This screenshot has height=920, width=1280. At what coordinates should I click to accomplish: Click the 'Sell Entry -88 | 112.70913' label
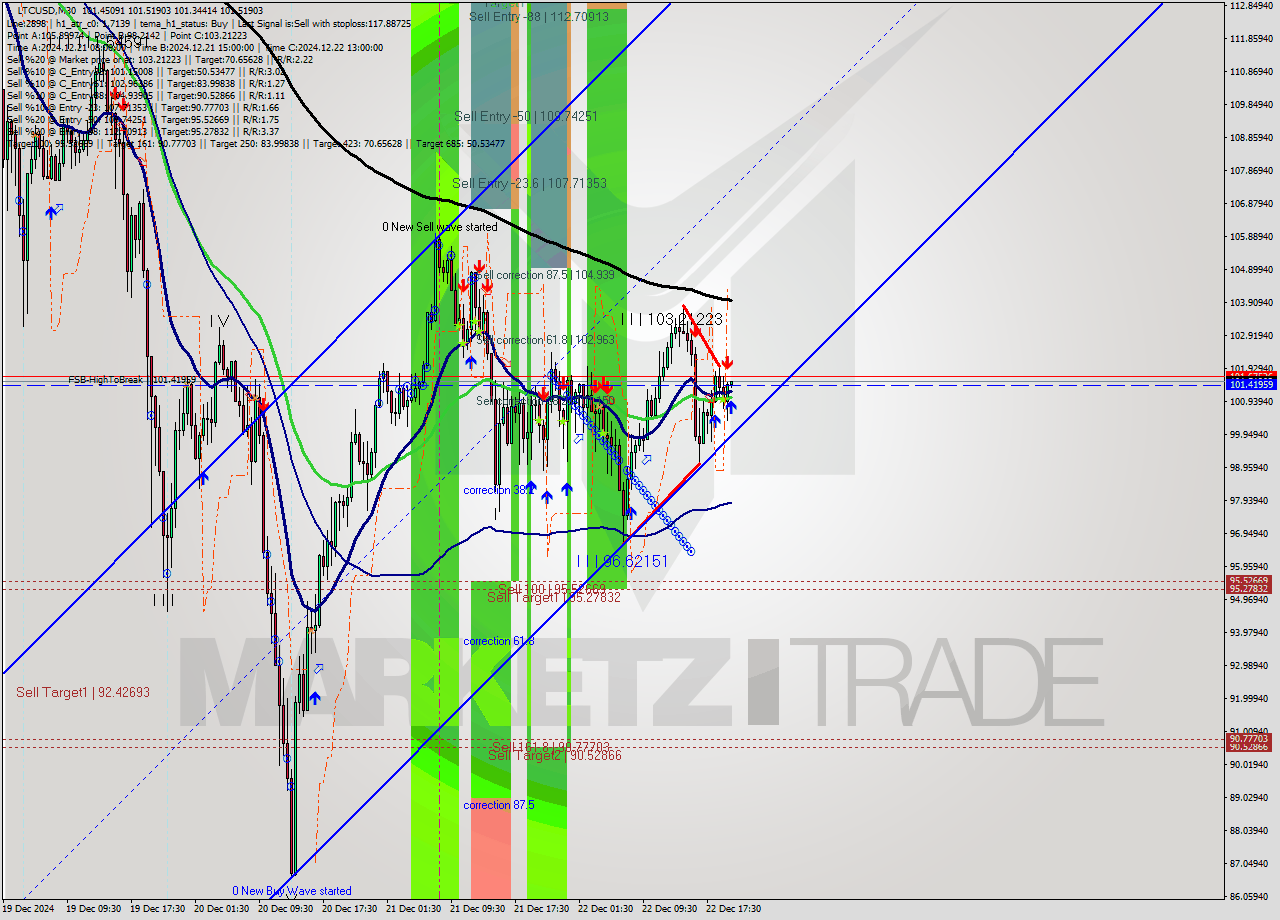click(x=539, y=16)
